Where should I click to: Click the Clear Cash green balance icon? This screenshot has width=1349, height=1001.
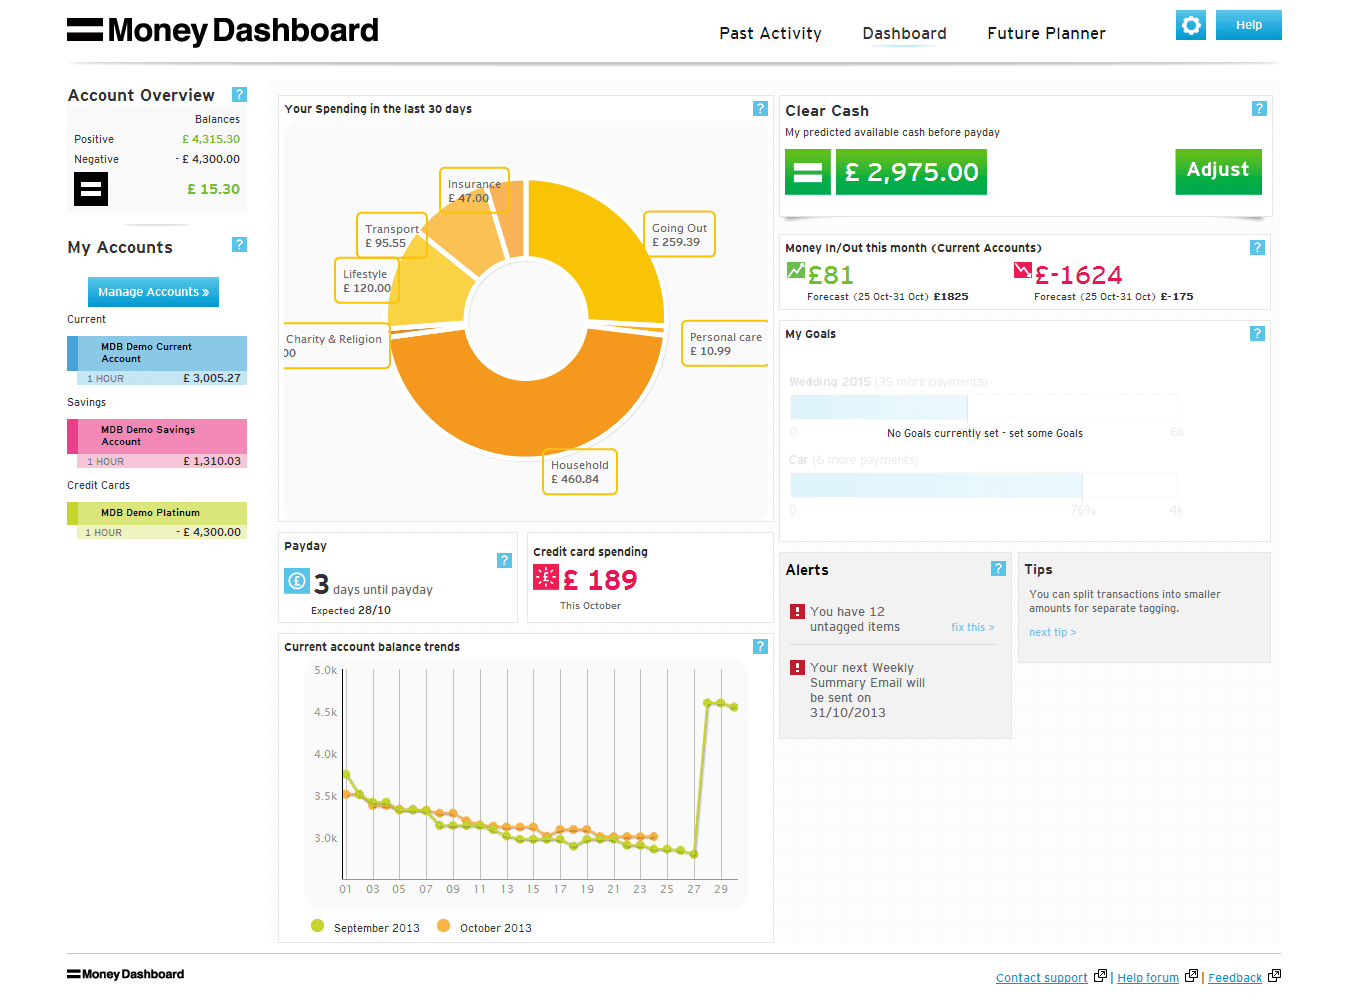click(x=807, y=172)
